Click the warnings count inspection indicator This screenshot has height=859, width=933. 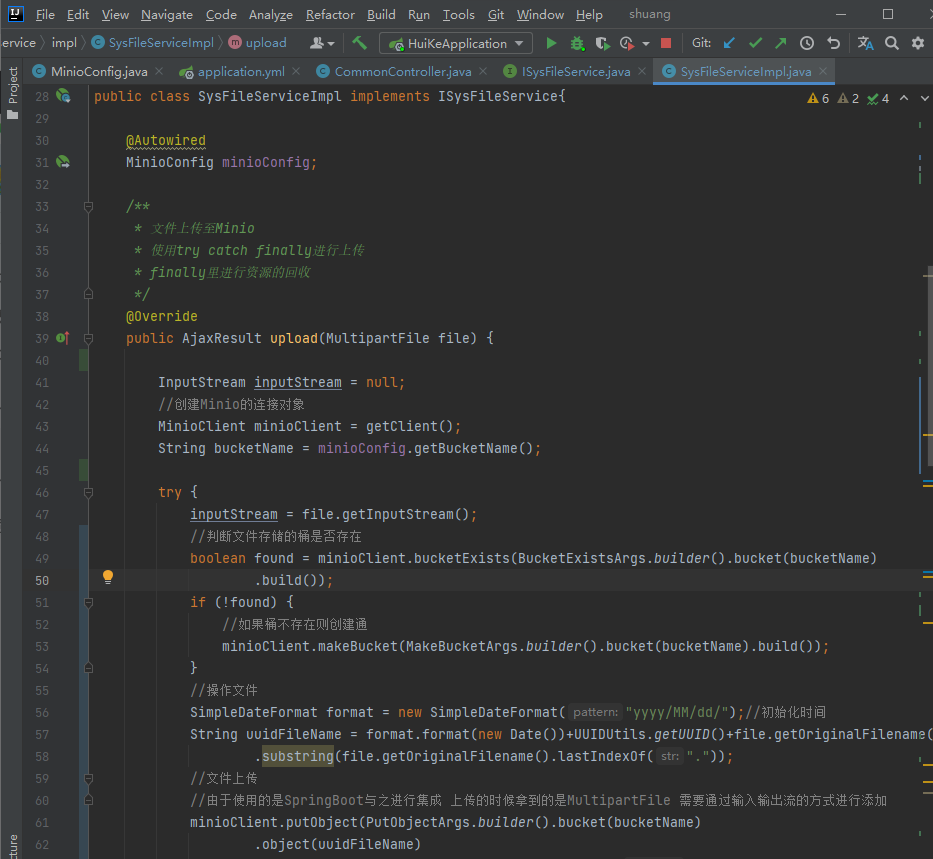(x=818, y=98)
